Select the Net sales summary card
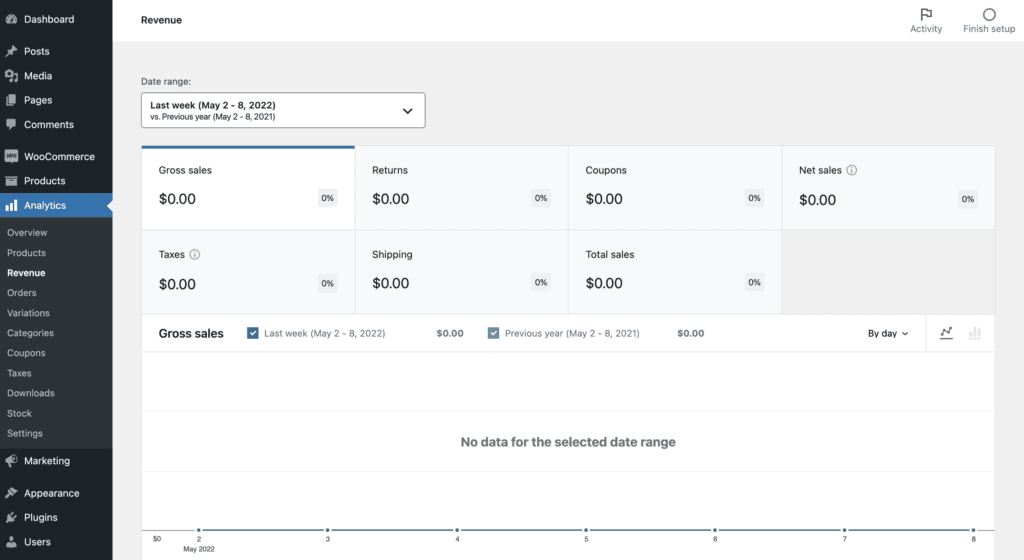The image size is (1024, 560). click(x=888, y=188)
